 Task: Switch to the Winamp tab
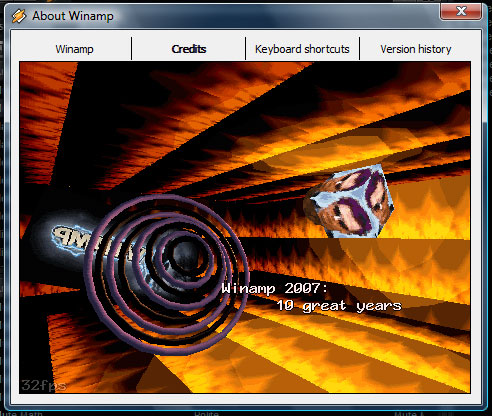click(x=74, y=49)
